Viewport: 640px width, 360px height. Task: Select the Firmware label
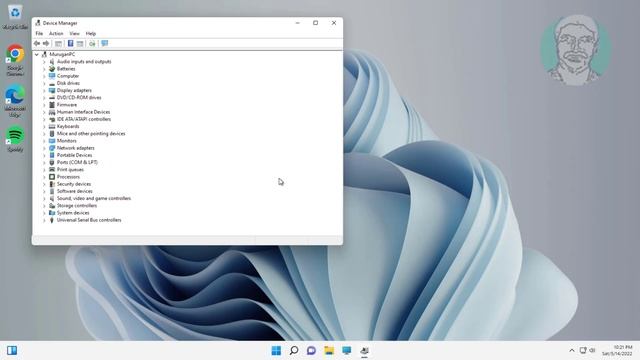[x=67, y=105]
